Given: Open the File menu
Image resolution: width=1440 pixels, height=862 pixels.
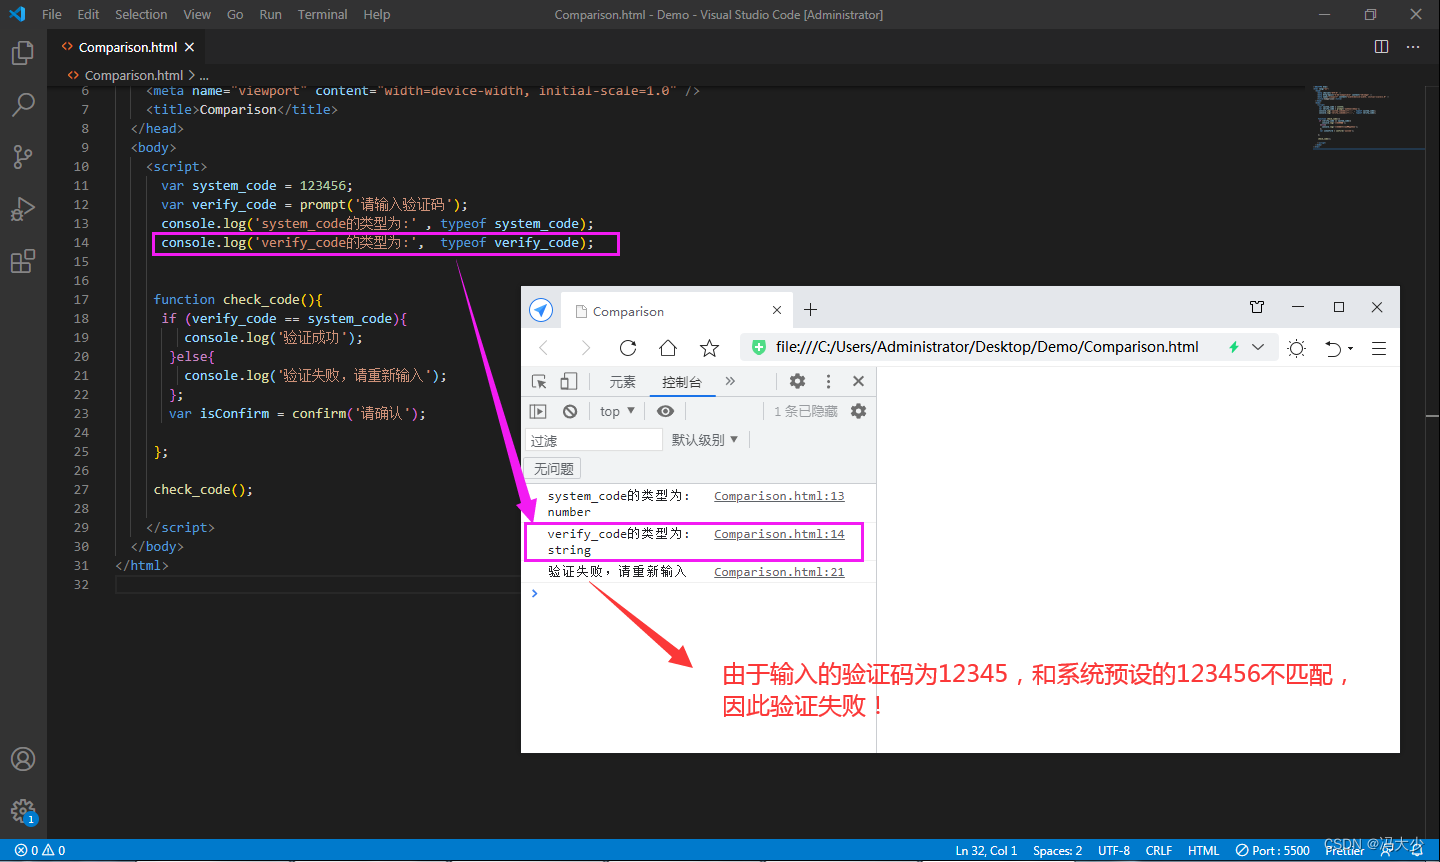Looking at the screenshot, I should (52, 14).
